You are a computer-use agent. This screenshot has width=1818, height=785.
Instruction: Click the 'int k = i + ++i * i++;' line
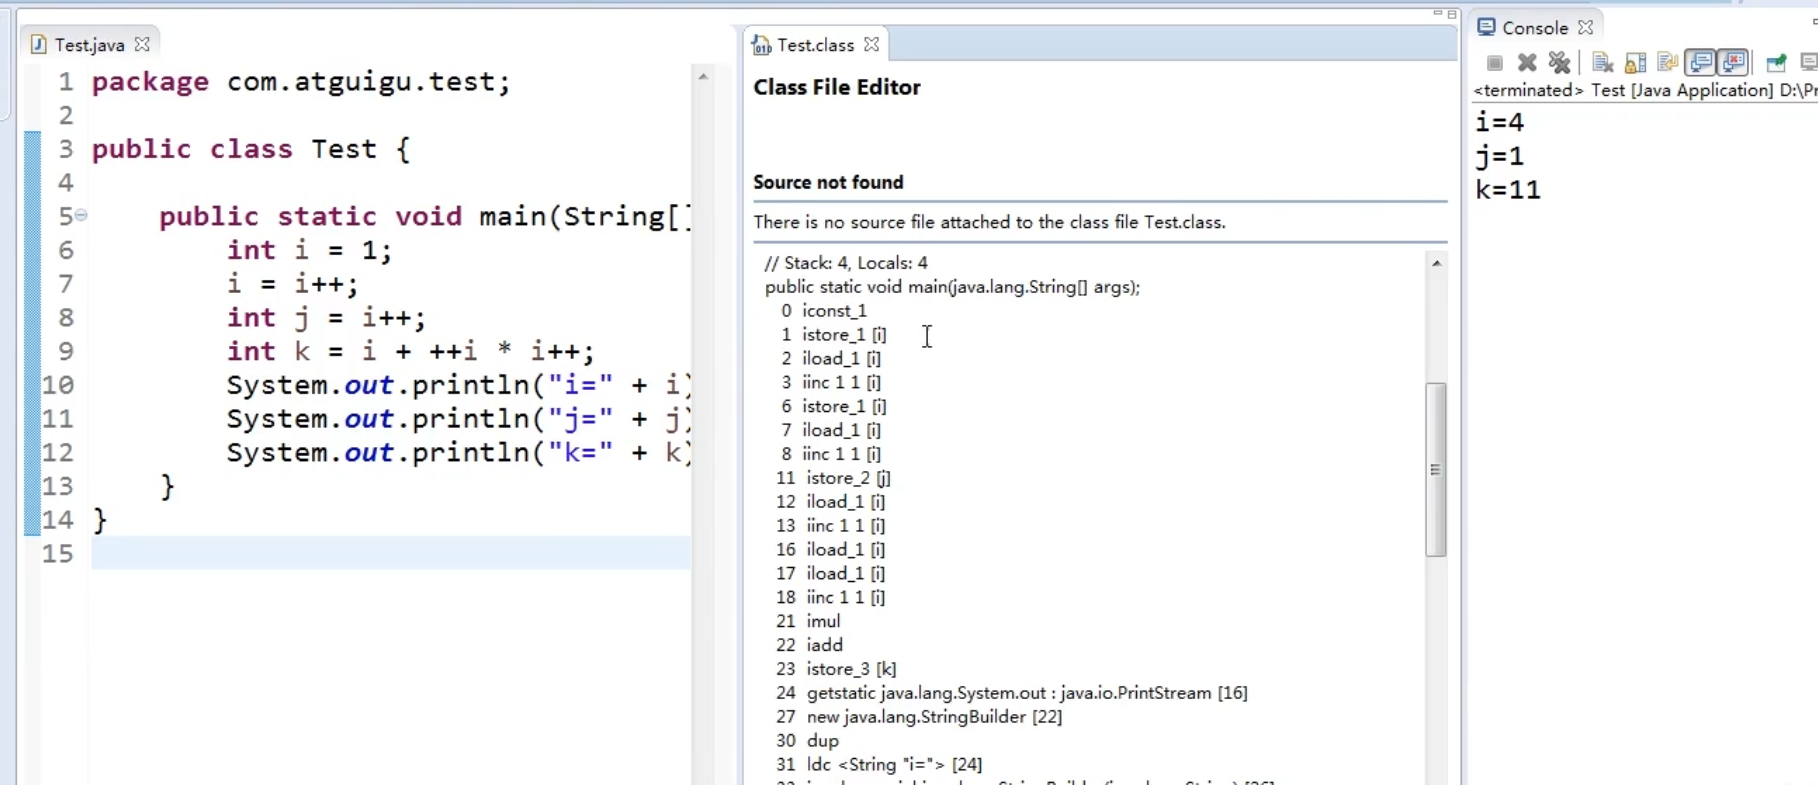click(410, 352)
